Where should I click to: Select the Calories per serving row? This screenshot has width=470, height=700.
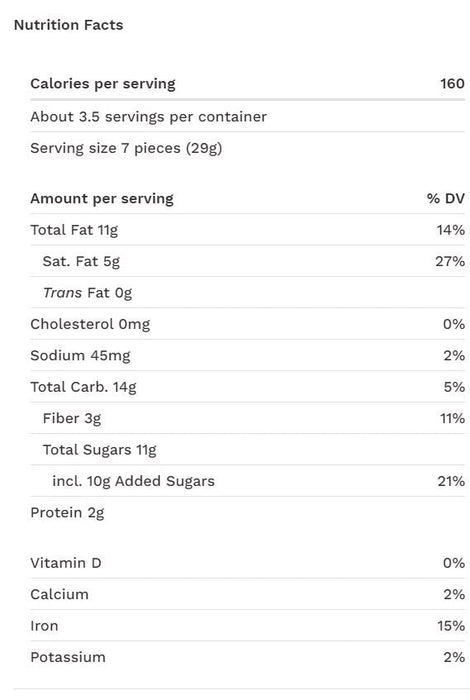coord(247,83)
